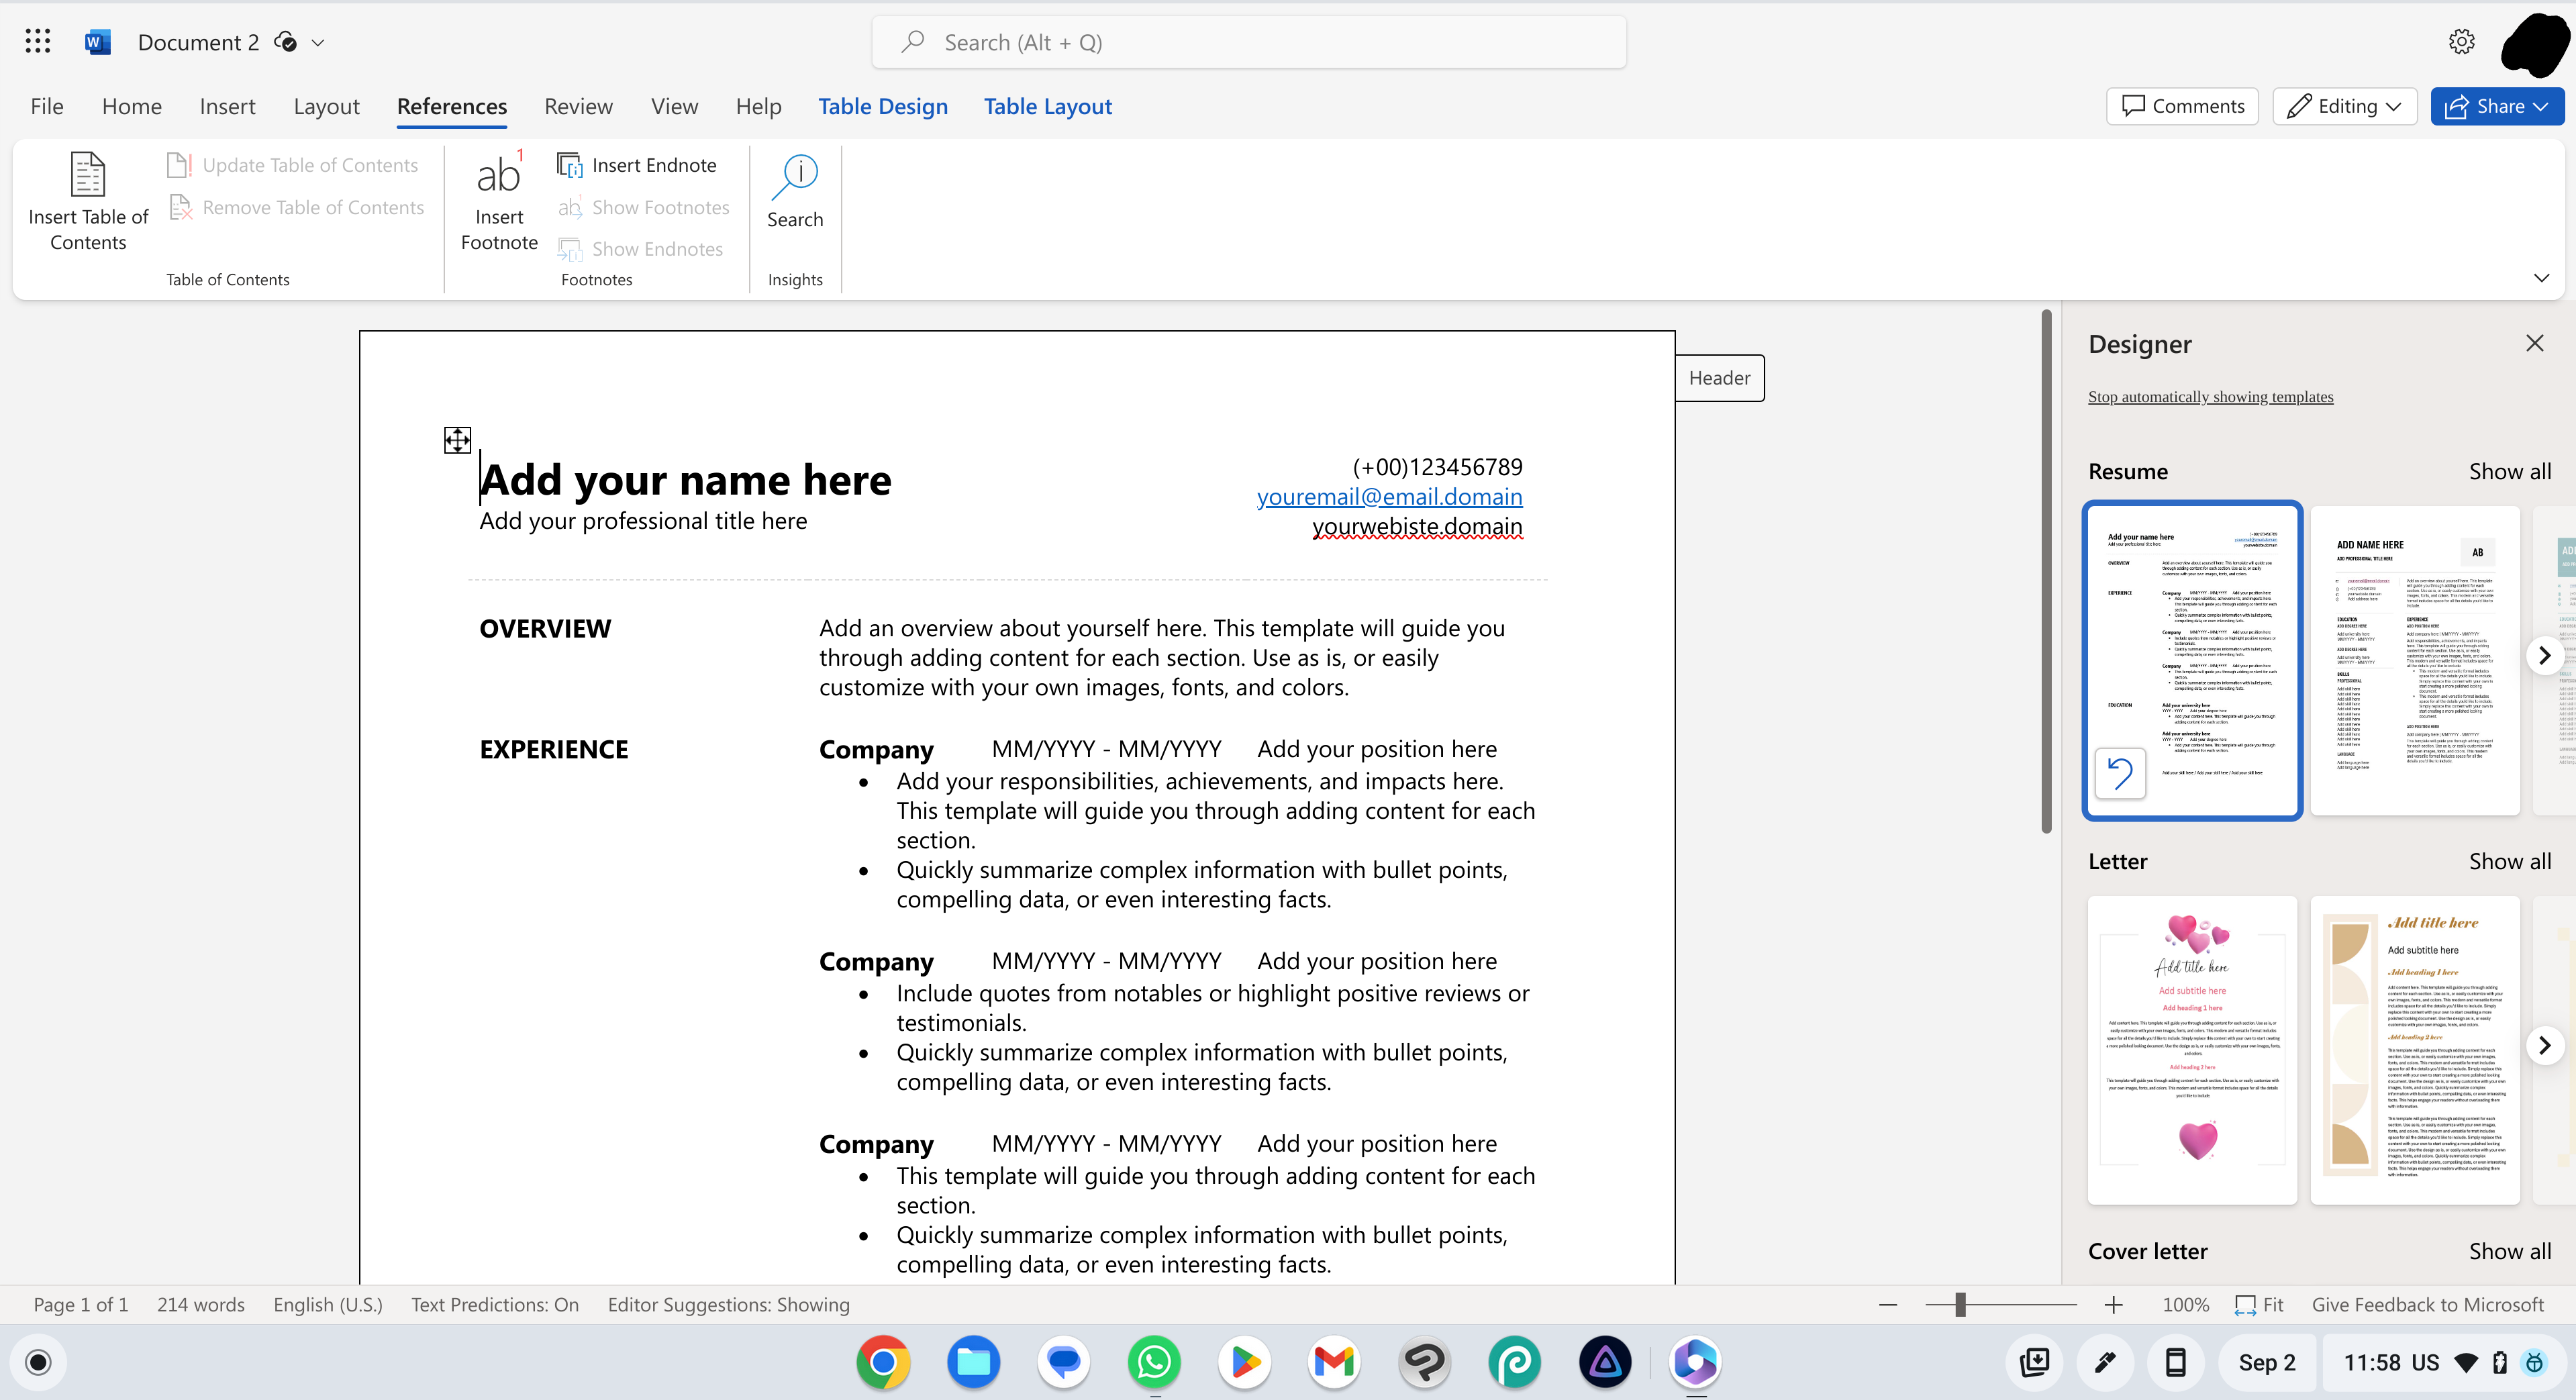This screenshot has height=1400, width=2576.
Task: Click the Insert Footnote icon
Action: pos(498,175)
